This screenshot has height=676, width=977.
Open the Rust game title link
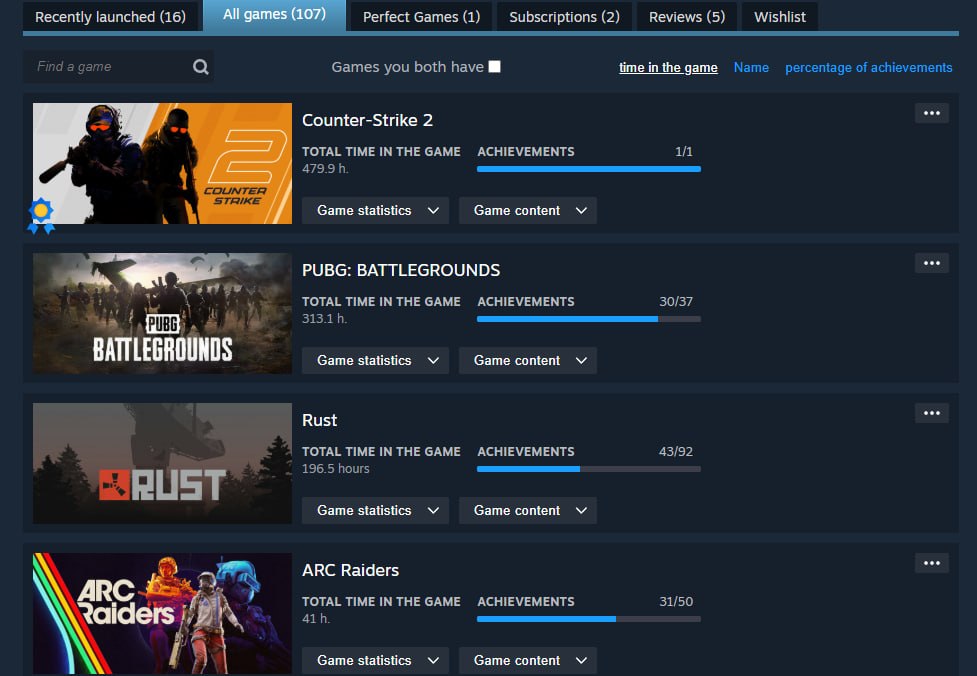click(x=319, y=421)
